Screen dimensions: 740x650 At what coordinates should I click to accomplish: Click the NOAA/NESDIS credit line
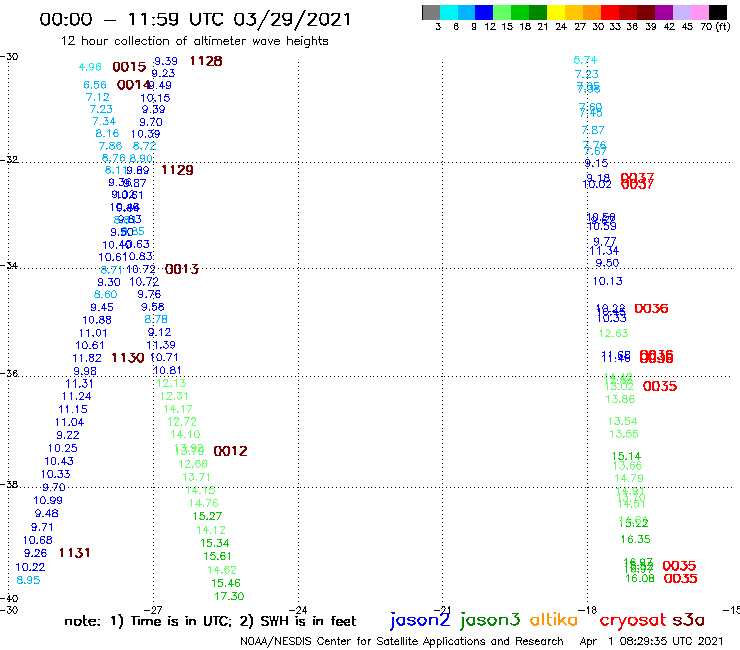tap(402, 641)
